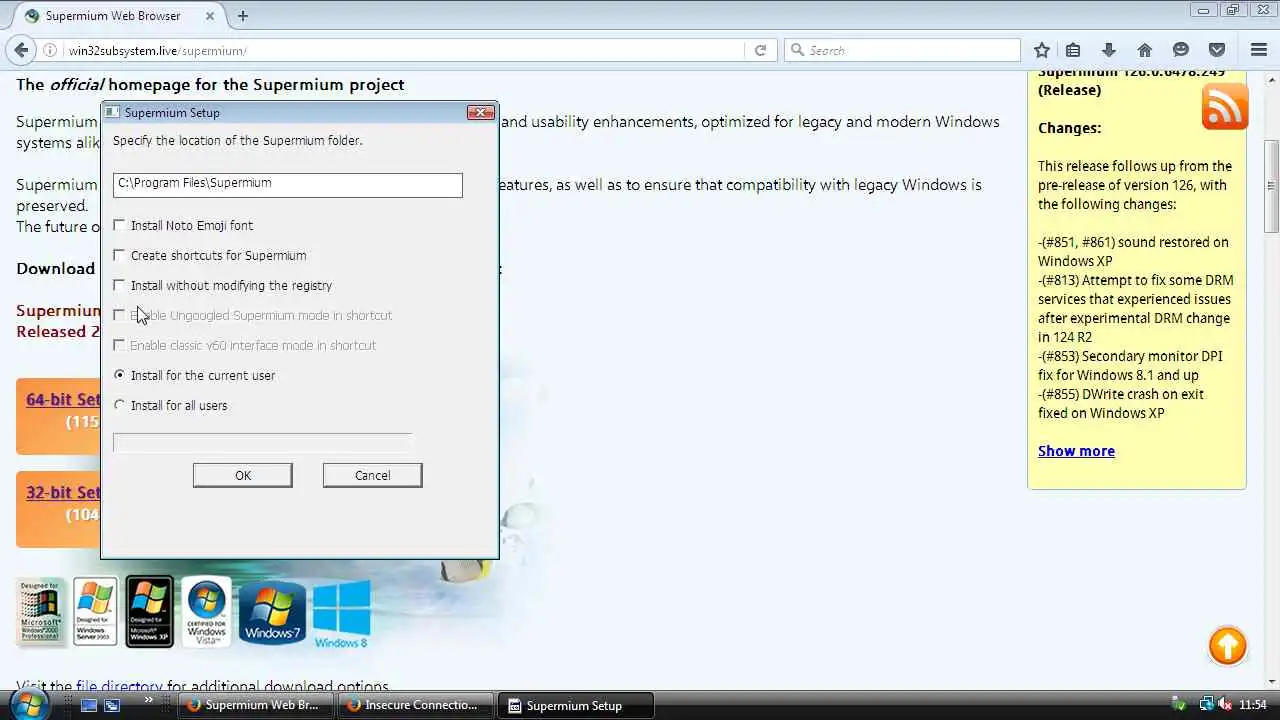Click the 64-bit Setup download link
The height and width of the screenshot is (720, 1280).
(x=63, y=400)
